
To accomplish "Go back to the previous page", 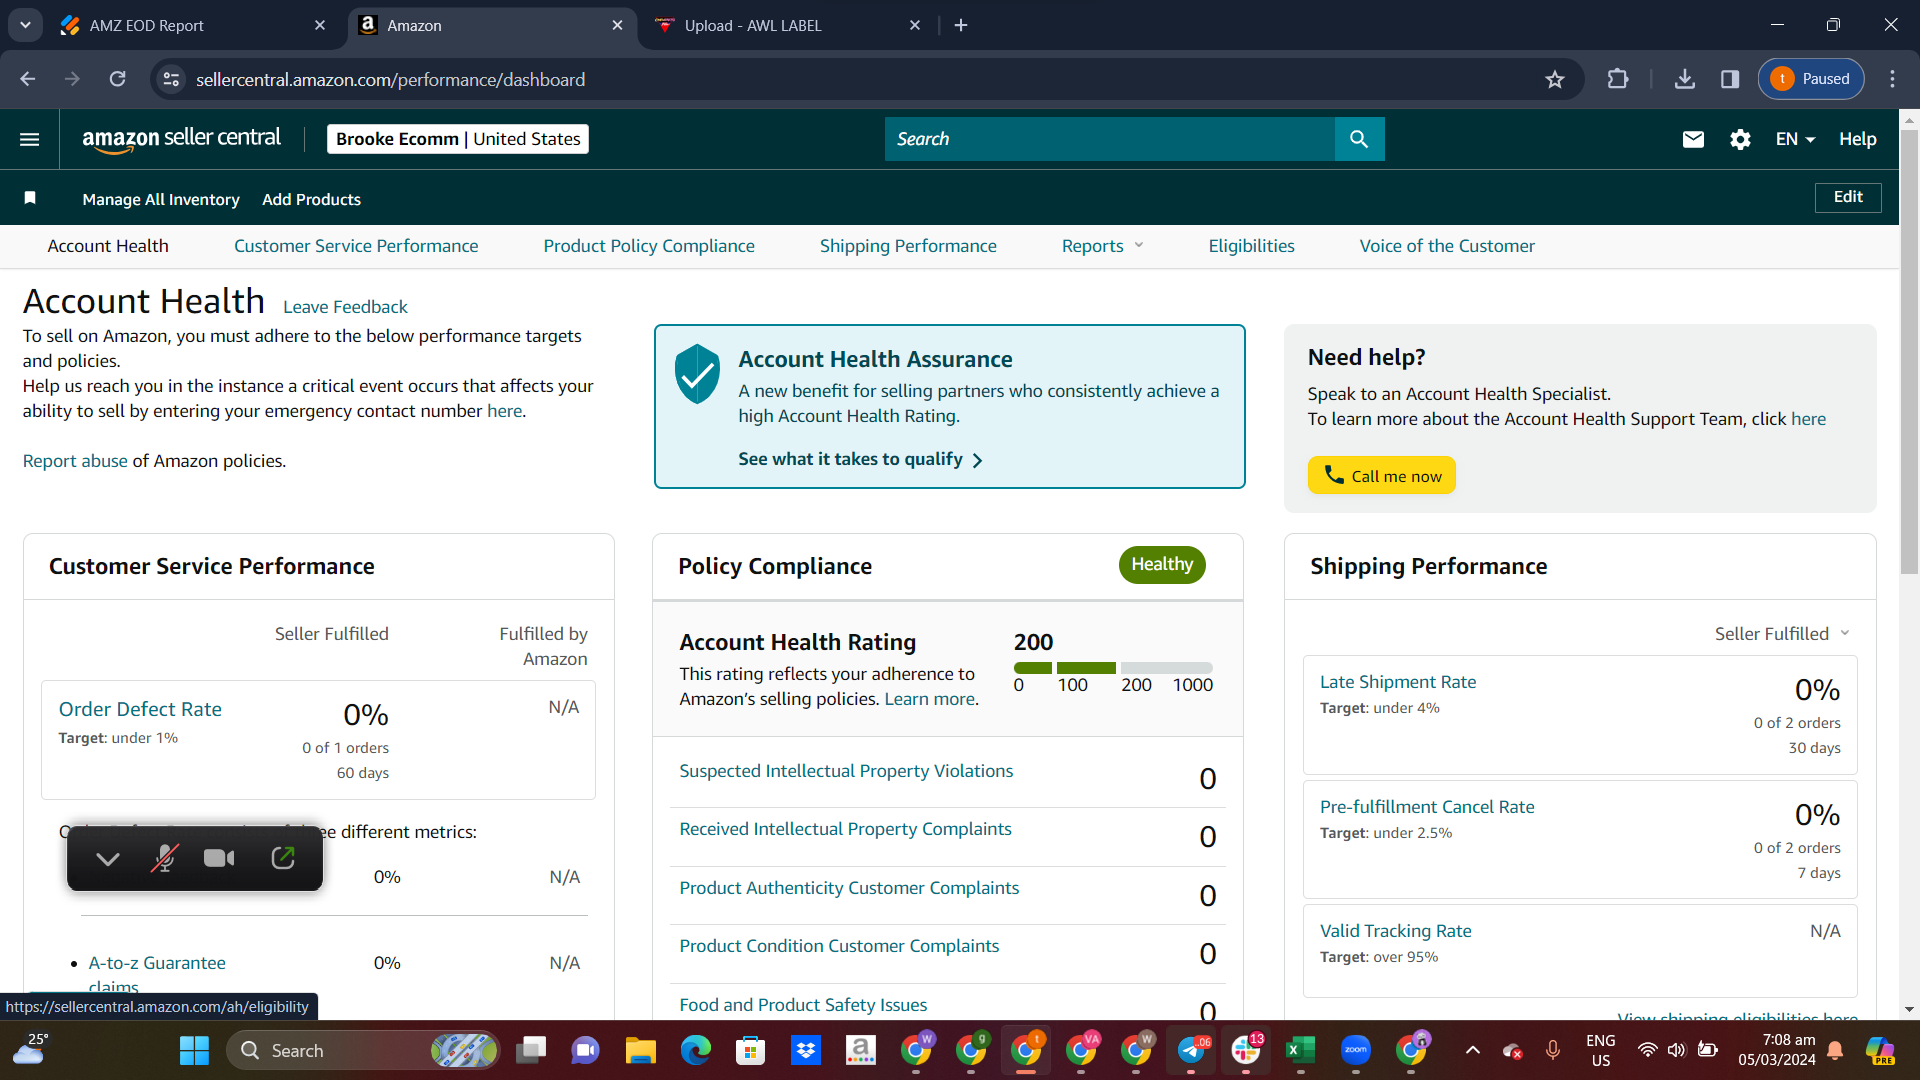I will 28,79.
